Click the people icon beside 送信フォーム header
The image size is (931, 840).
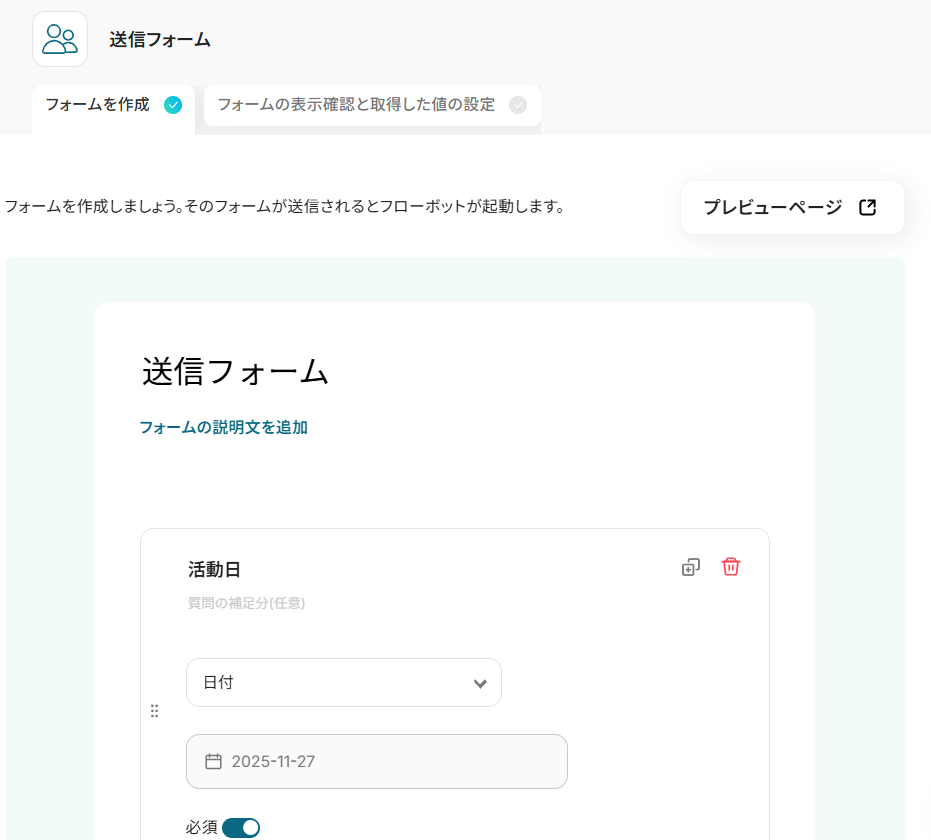[x=60, y=40]
